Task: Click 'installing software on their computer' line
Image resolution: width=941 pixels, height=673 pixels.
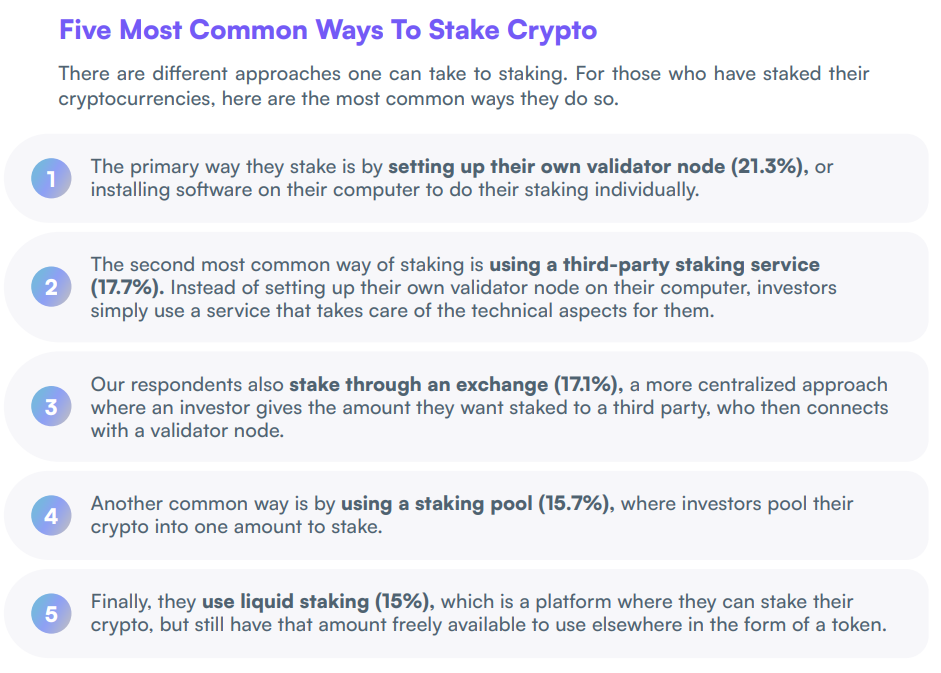Action: tap(395, 190)
